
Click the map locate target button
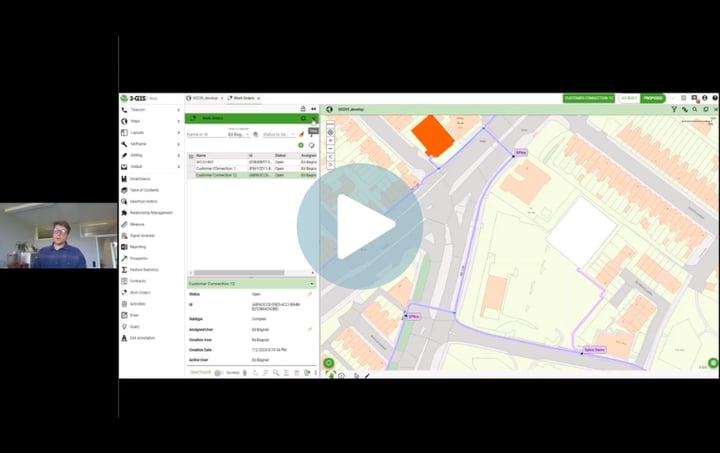click(x=330, y=132)
